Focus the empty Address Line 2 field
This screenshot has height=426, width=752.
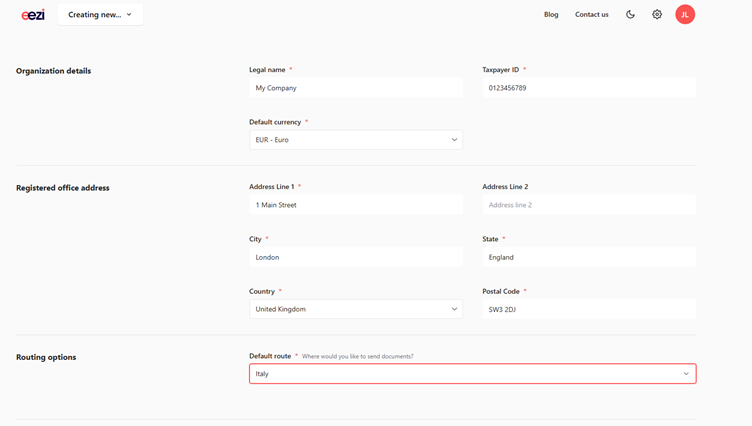point(589,205)
